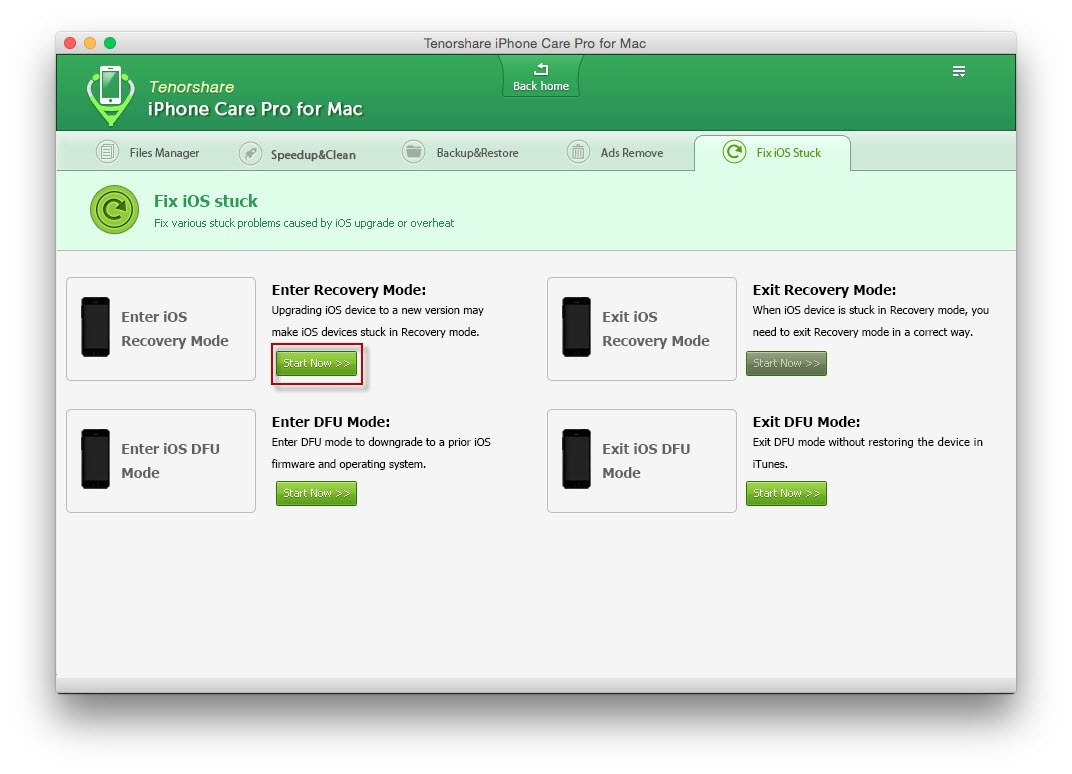The width and height of the screenshot is (1072, 774).
Task: Click the Backup&Restore folder icon
Action: click(413, 153)
